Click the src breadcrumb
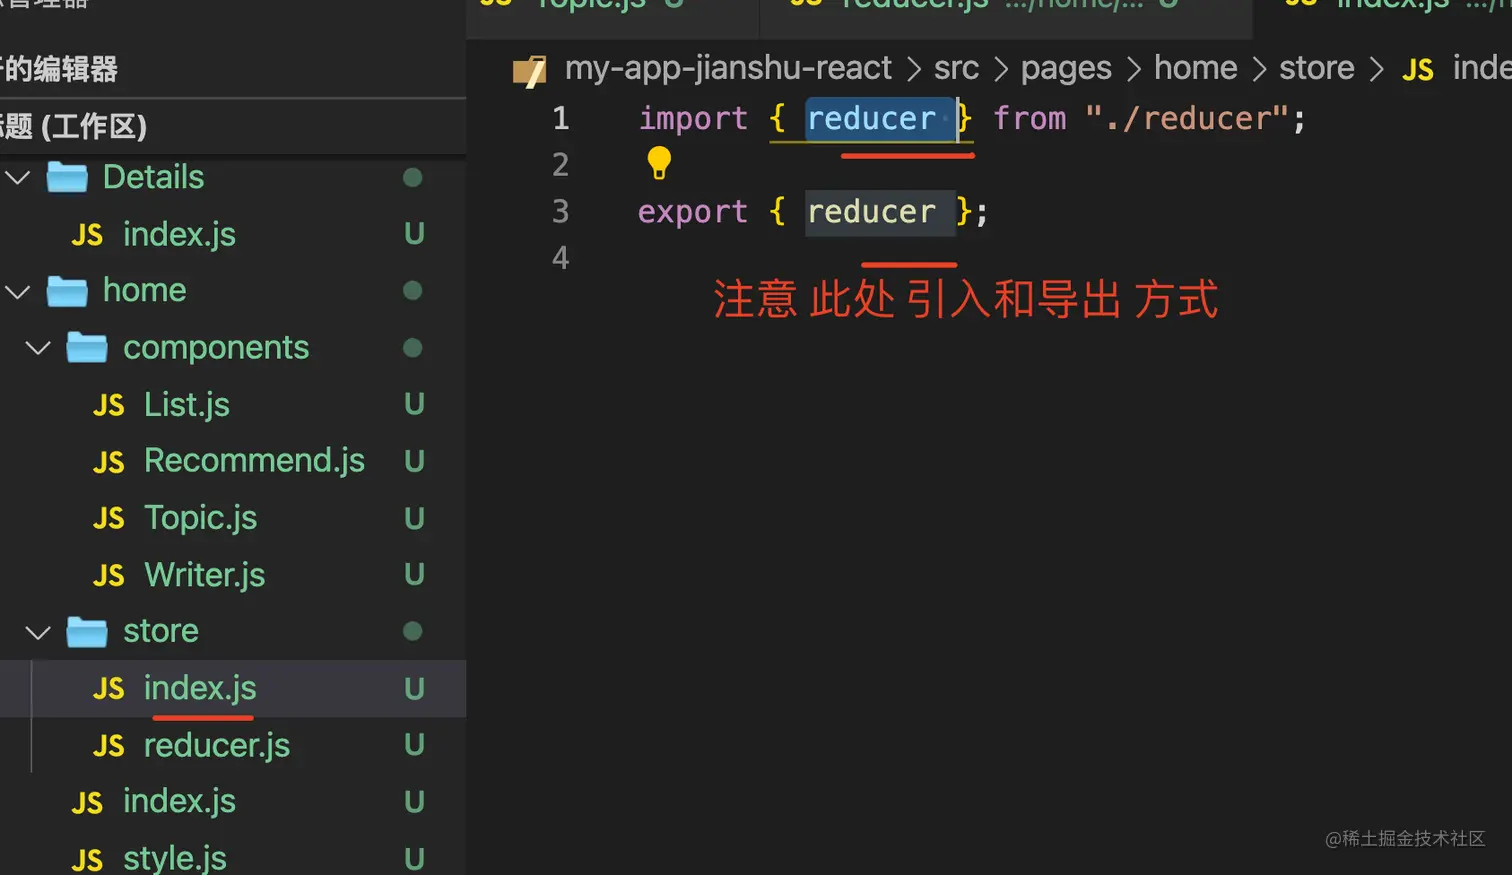 (x=956, y=68)
